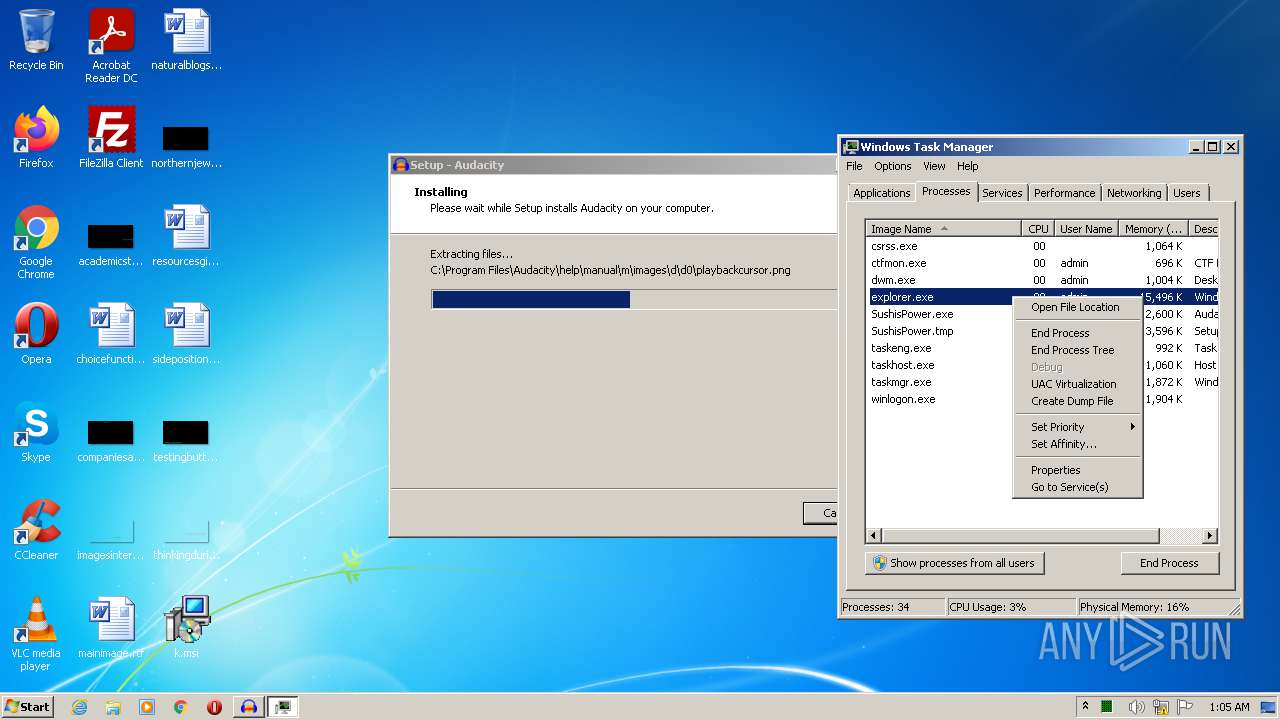Select the k.msi installer icon
1280x720 pixels.
[186, 628]
